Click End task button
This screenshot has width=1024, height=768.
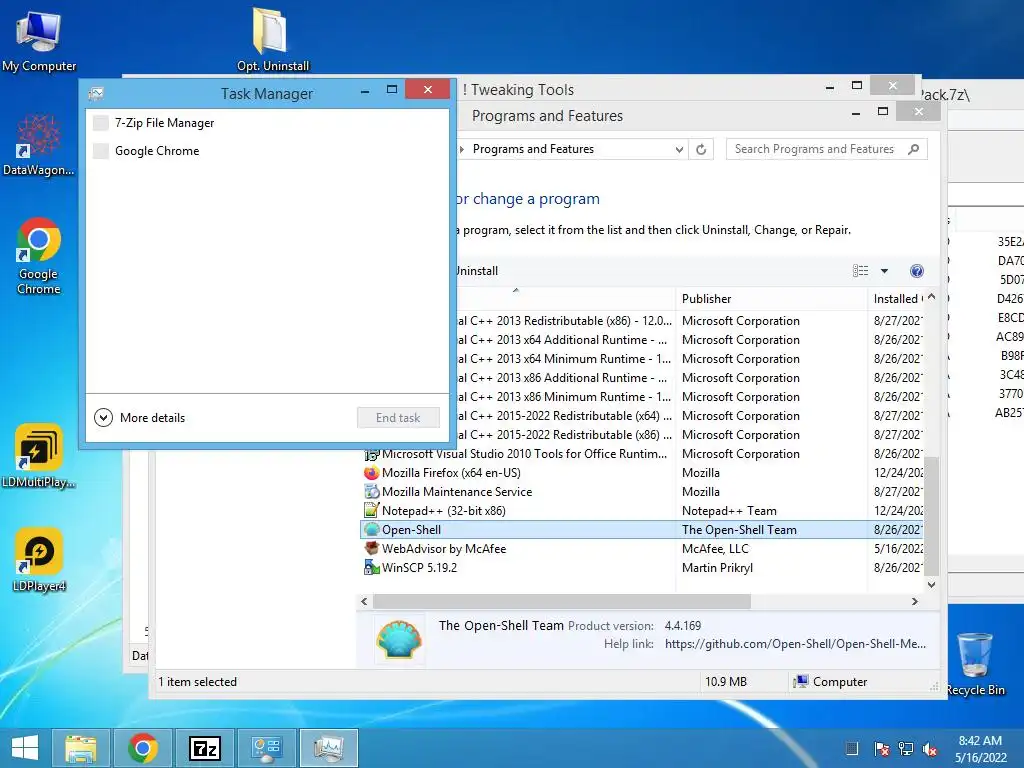[398, 417]
